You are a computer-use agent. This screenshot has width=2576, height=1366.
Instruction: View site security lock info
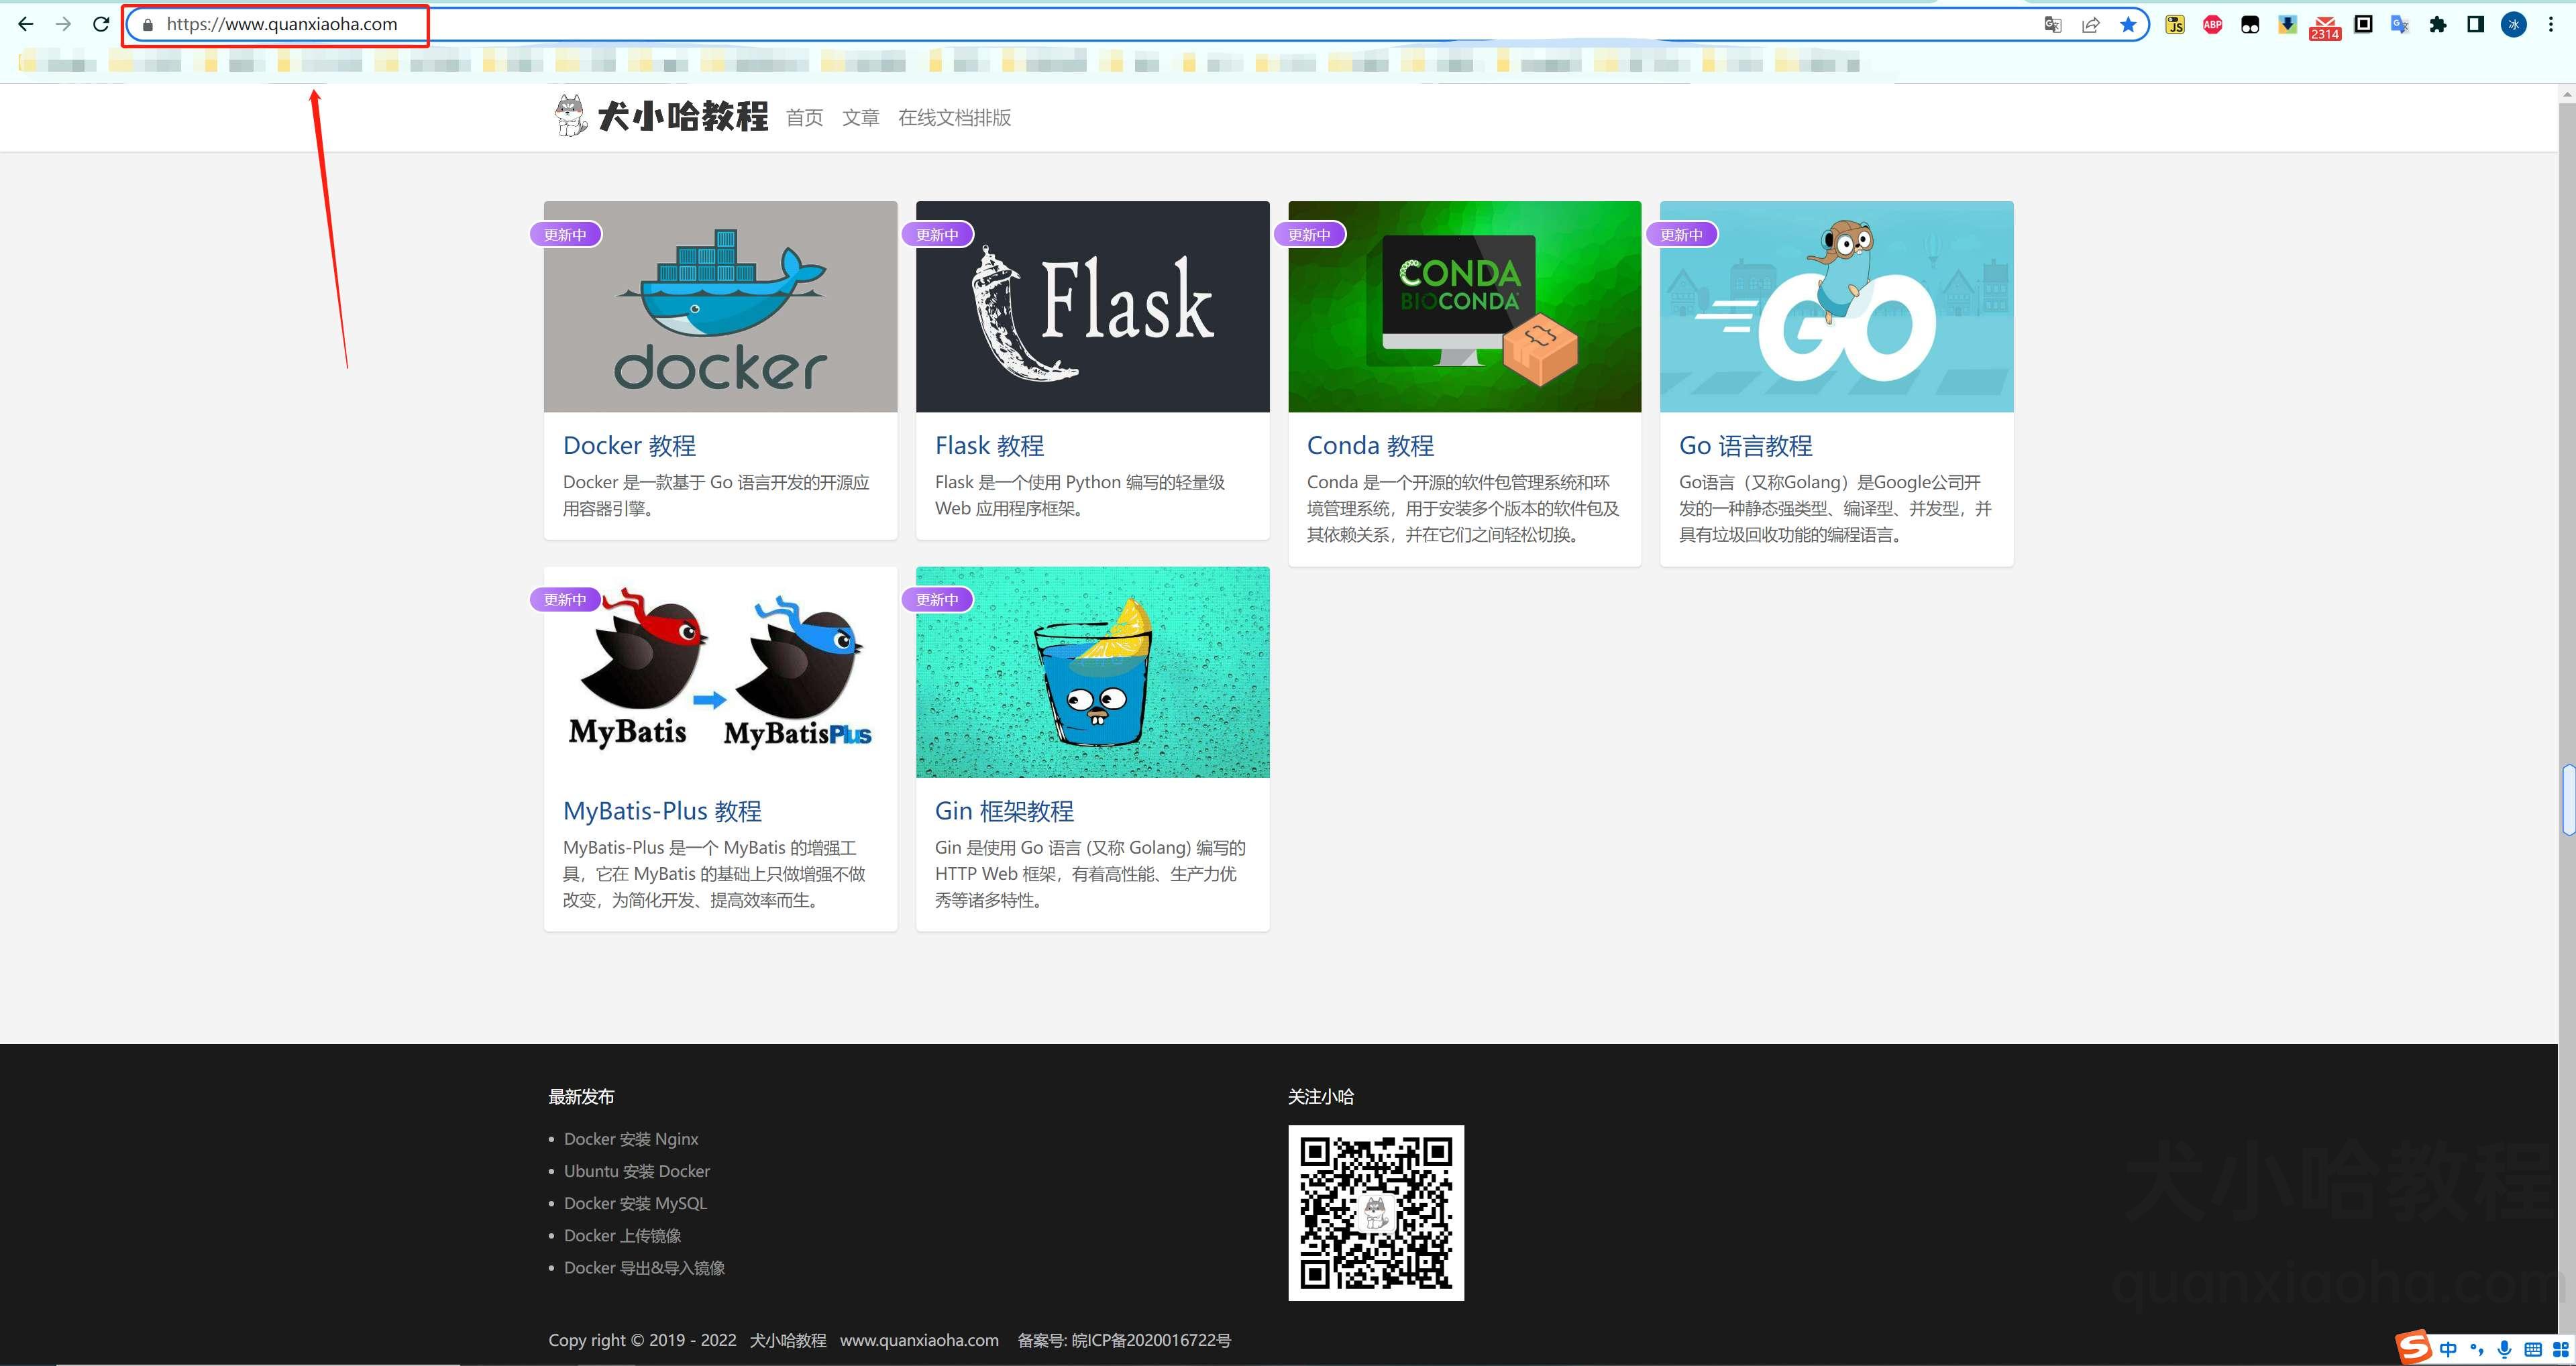coord(148,25)
